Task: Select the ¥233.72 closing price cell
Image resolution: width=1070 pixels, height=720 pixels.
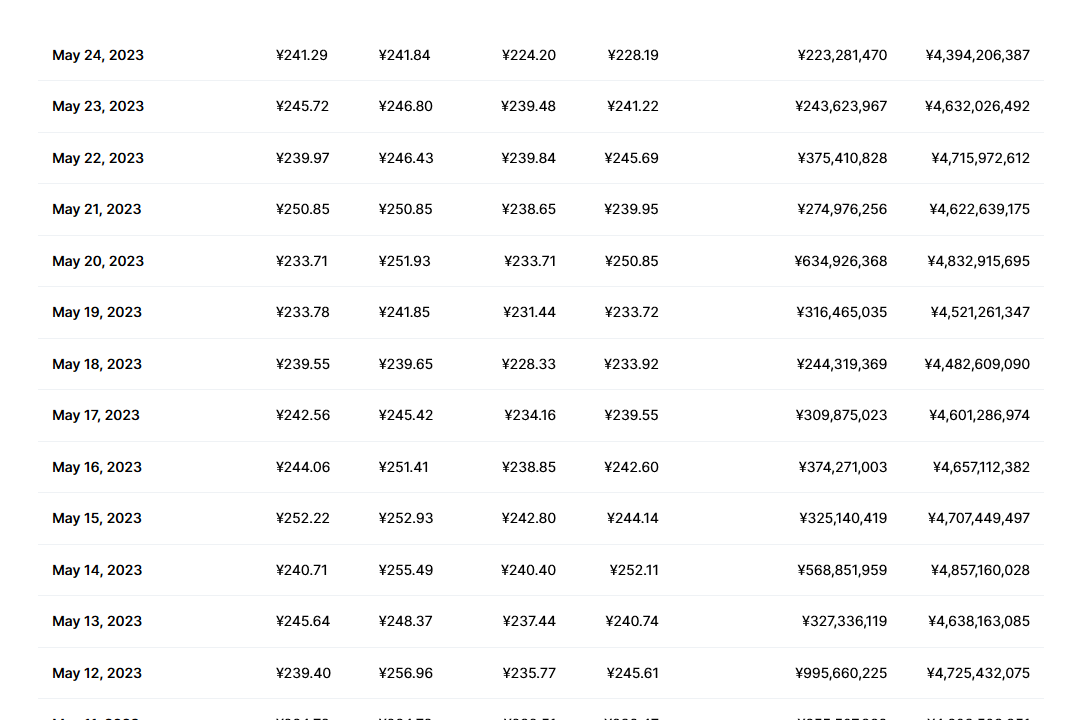Action: (x=631, y=312)
